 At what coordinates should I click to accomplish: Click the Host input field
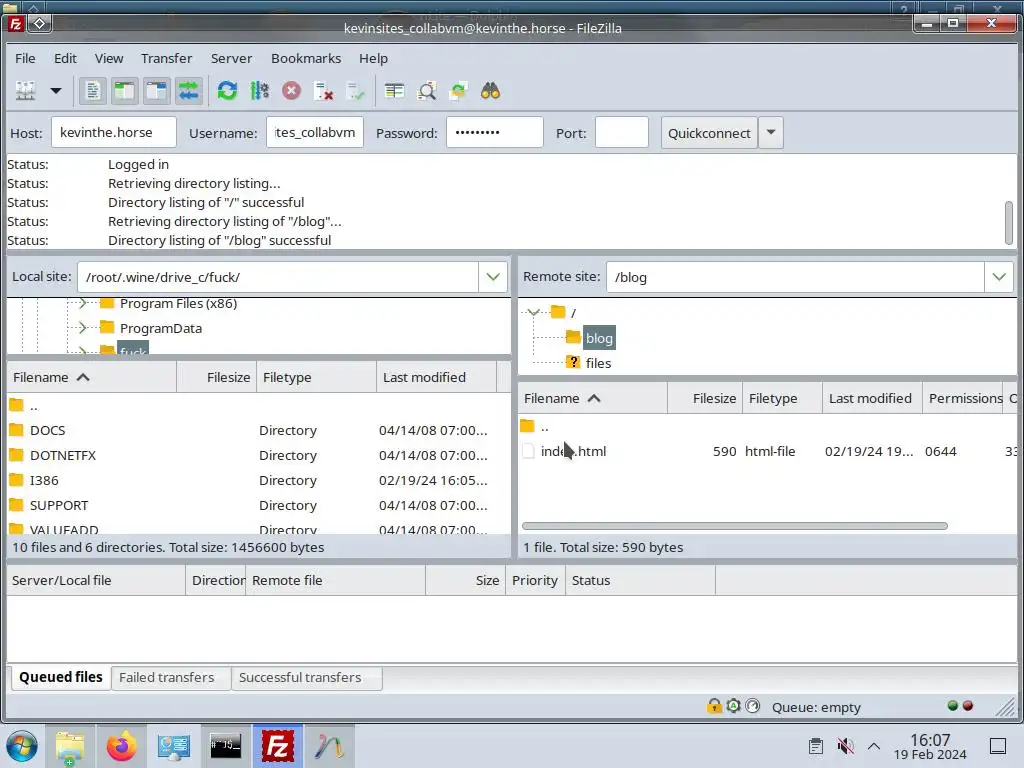point(114,133)
